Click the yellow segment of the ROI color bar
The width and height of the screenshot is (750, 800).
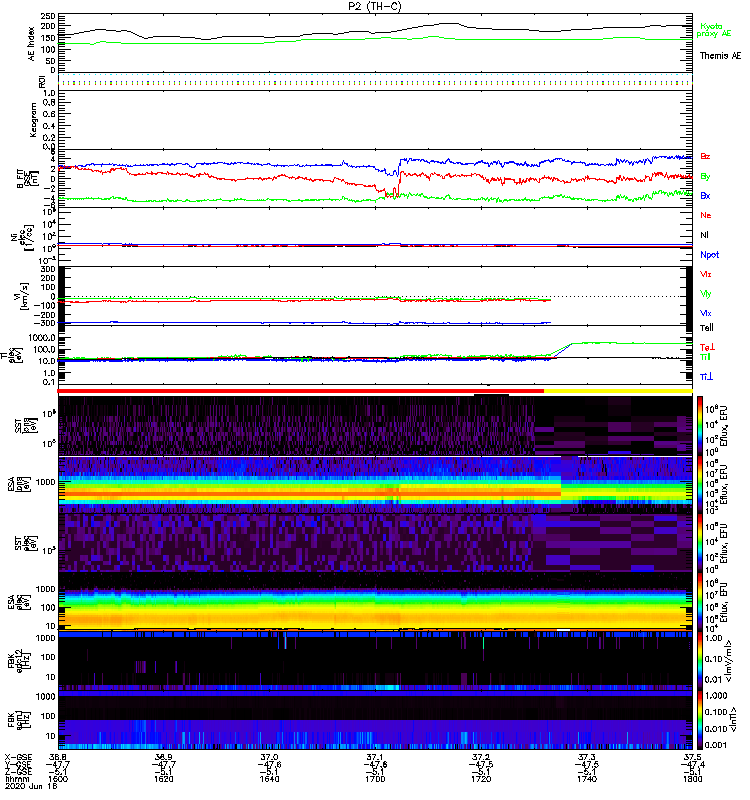[618, 391]
